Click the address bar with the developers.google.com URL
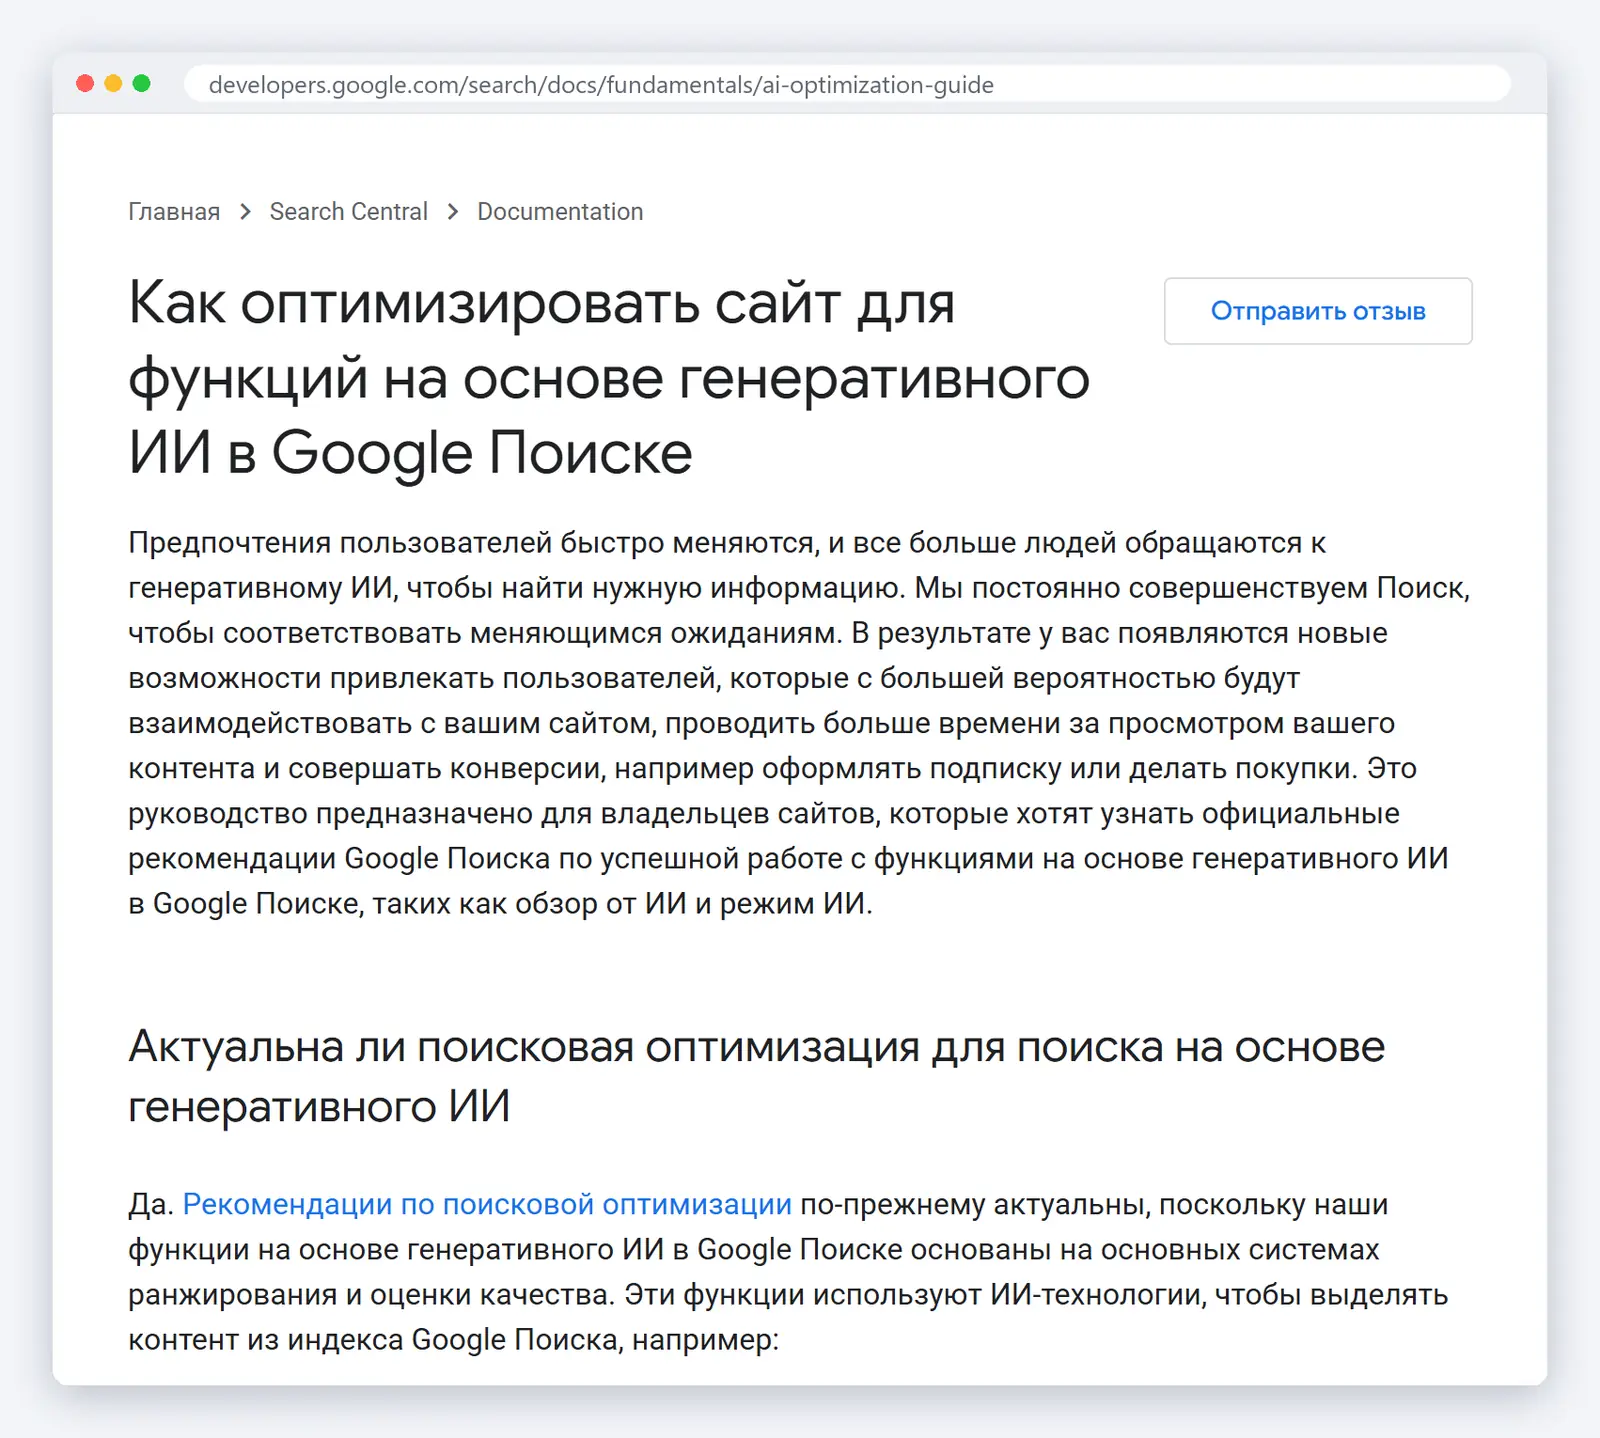This screenshot has width=1600, height=1438. coord(847,84)
